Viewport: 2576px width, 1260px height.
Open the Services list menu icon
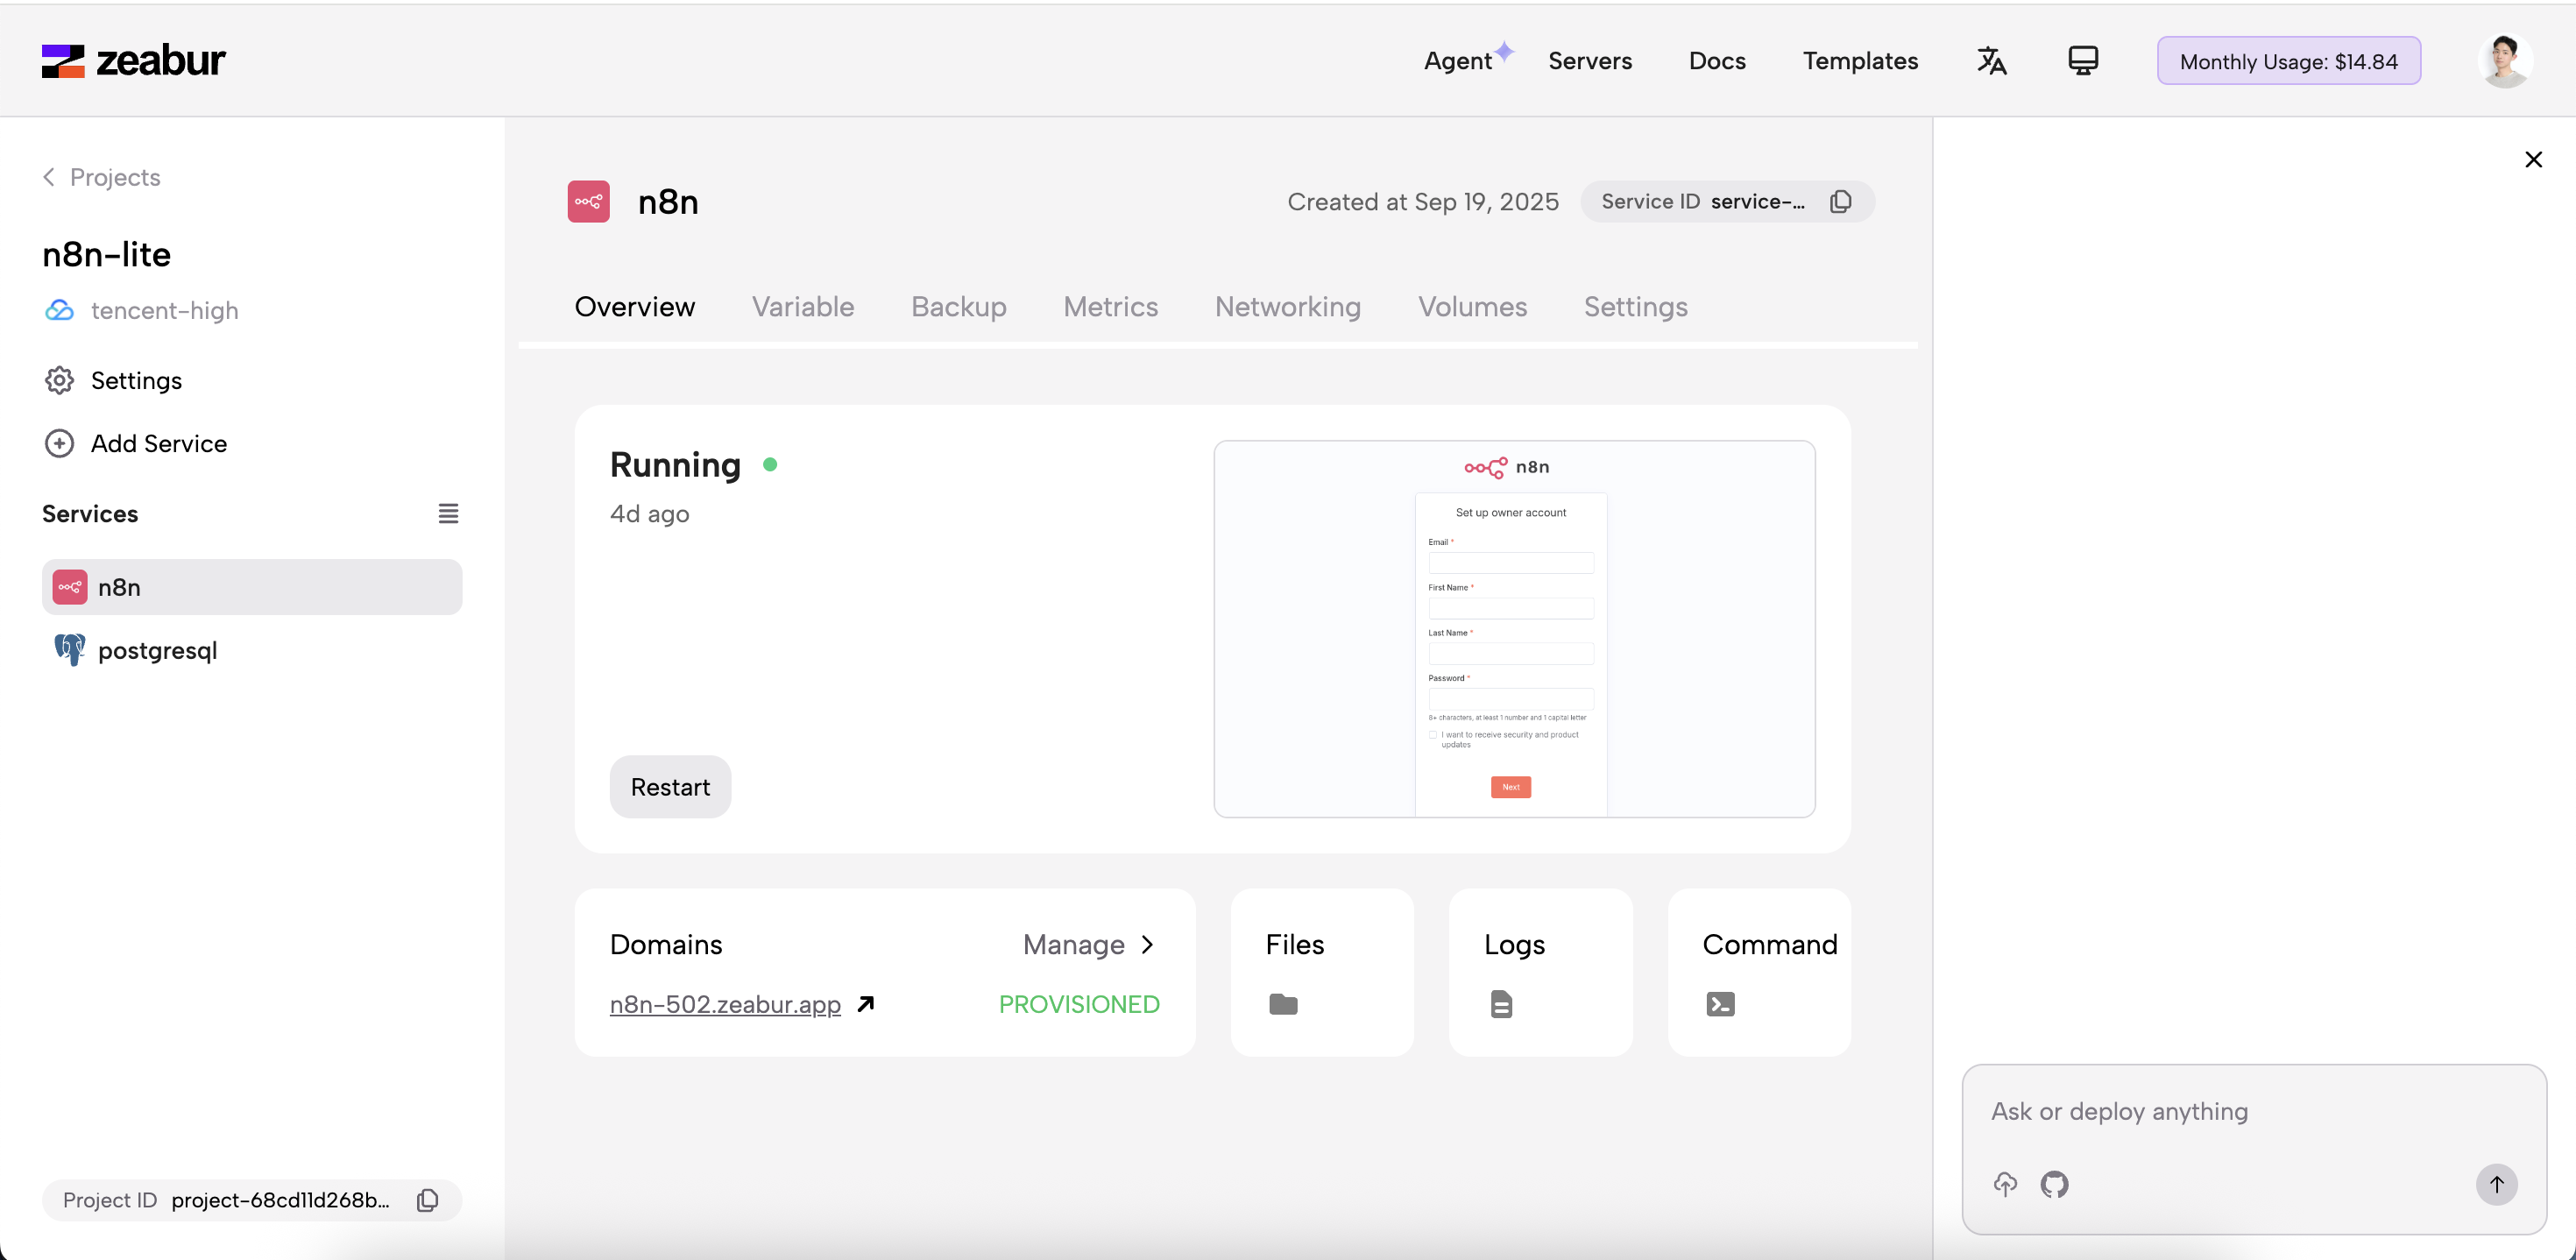(448, 514)
